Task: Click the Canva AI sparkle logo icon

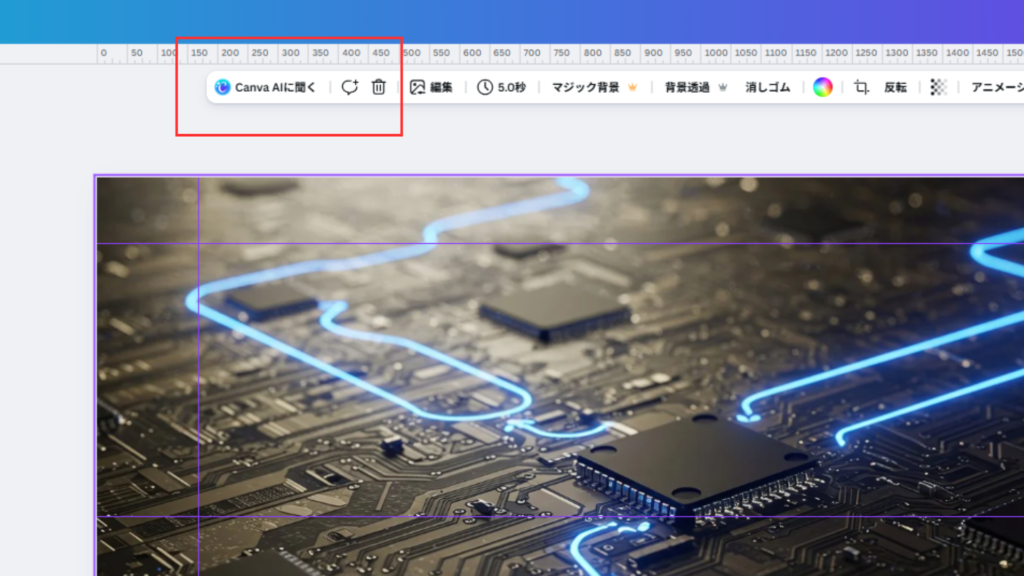Action: pyautogui.click(x=222, y=87)
